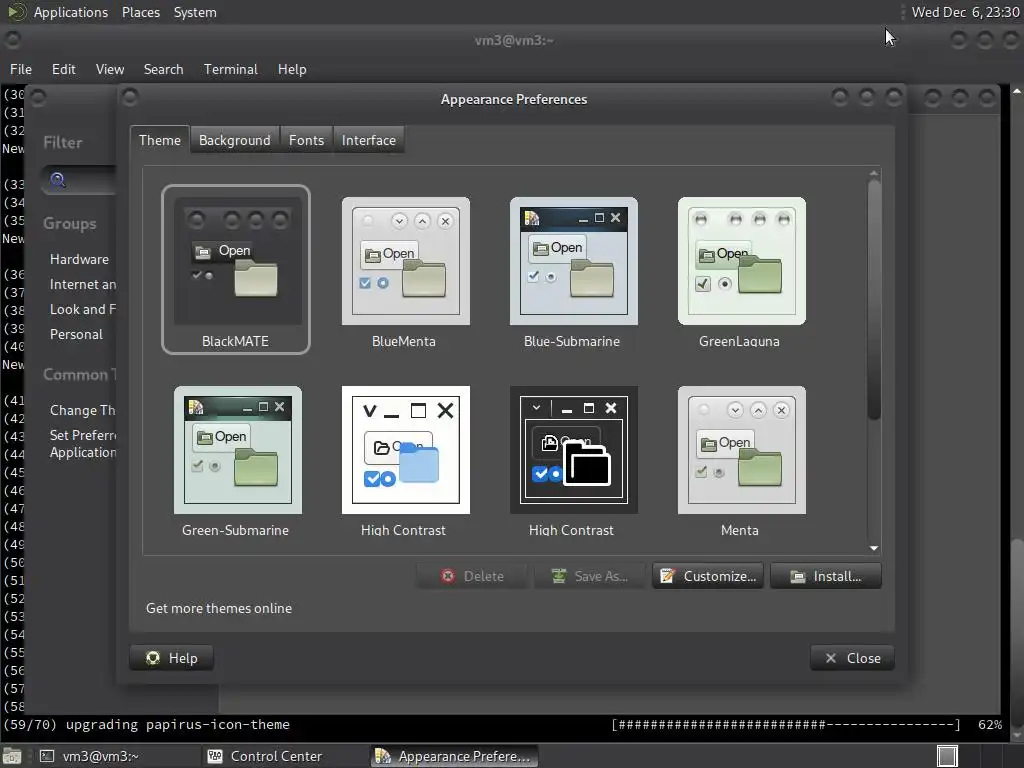Click the delete icon on Delete button

coord(448,576)
